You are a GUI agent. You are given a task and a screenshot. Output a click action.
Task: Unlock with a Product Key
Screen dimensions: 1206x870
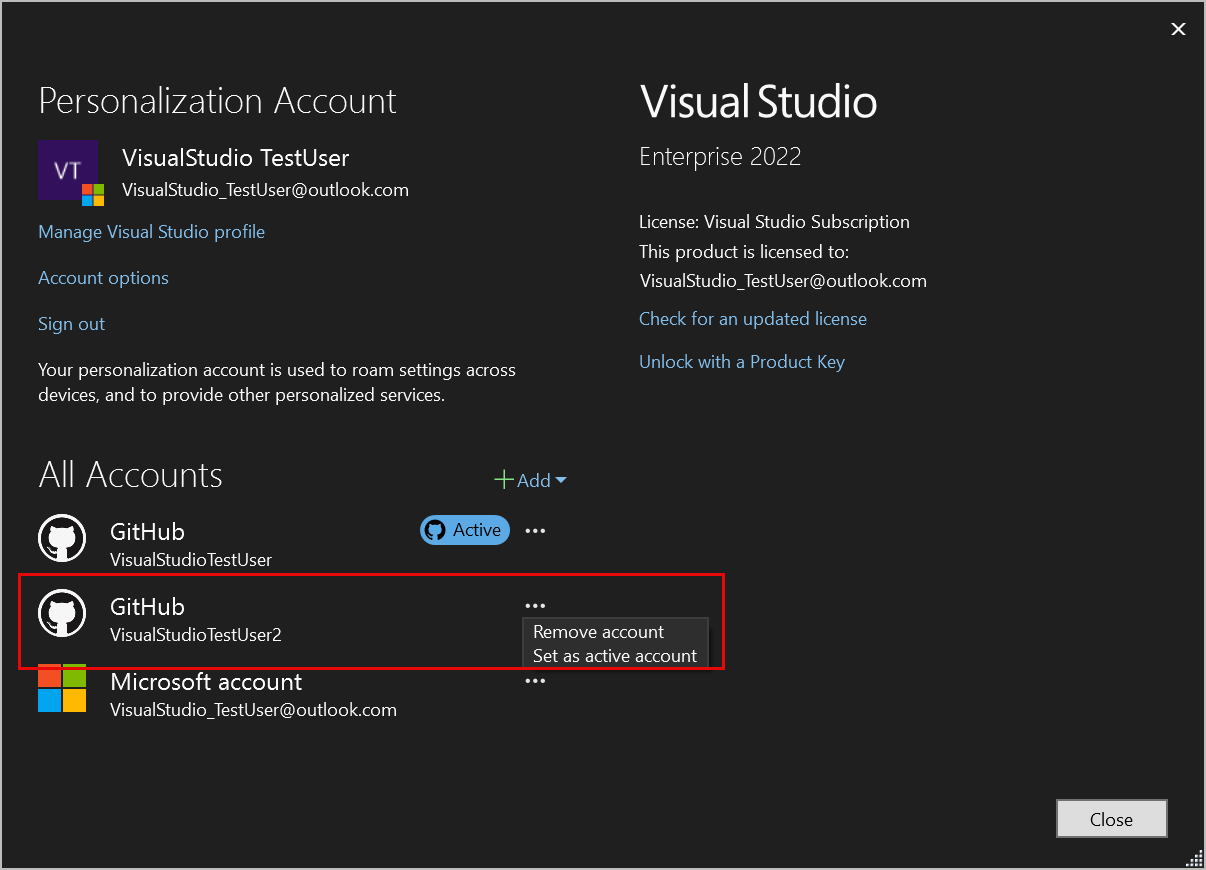click(x=742, y=361)
